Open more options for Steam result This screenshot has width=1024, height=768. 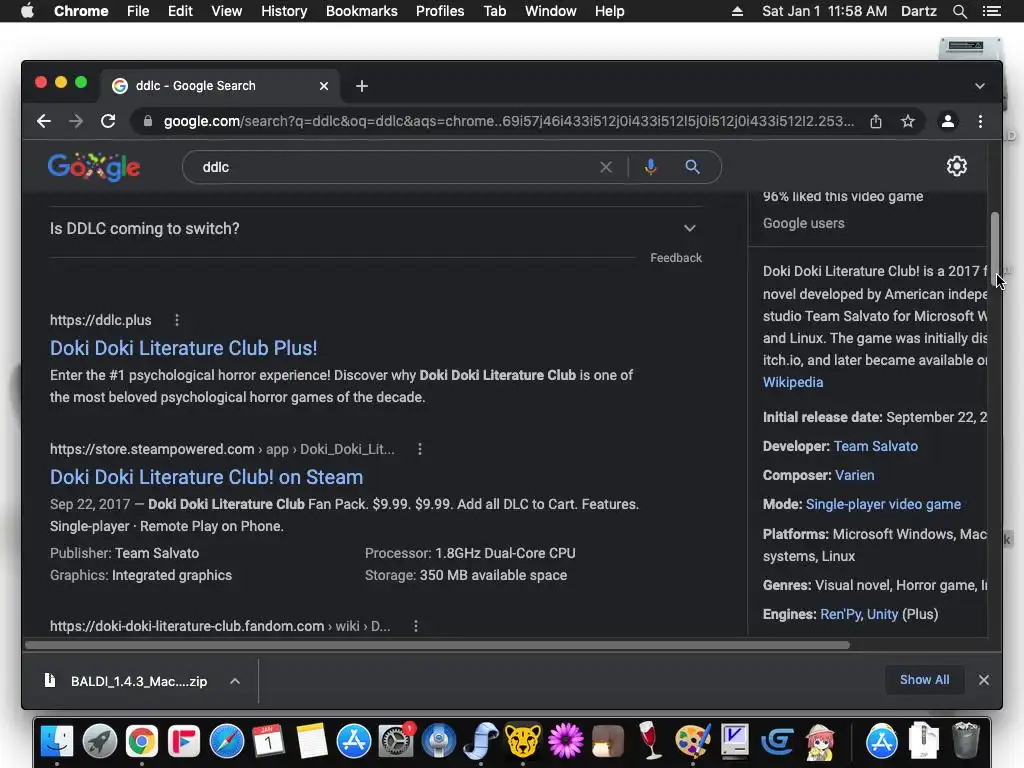point(420,449)
